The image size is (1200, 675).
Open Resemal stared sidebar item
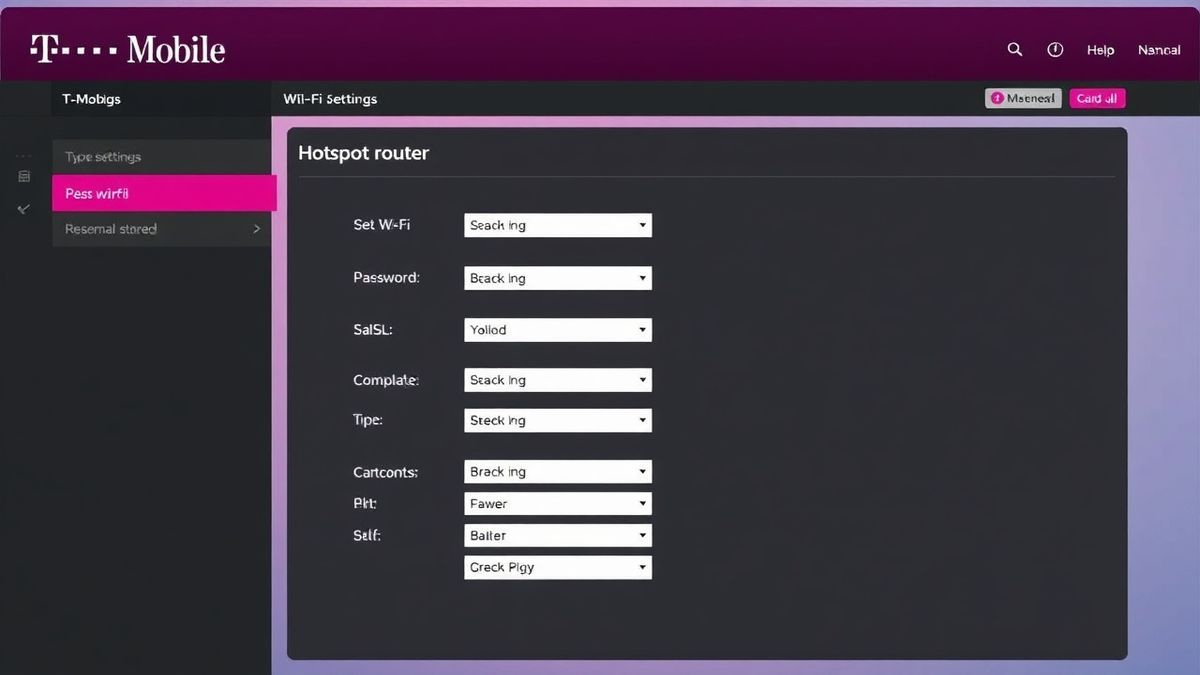pos(161,229)
